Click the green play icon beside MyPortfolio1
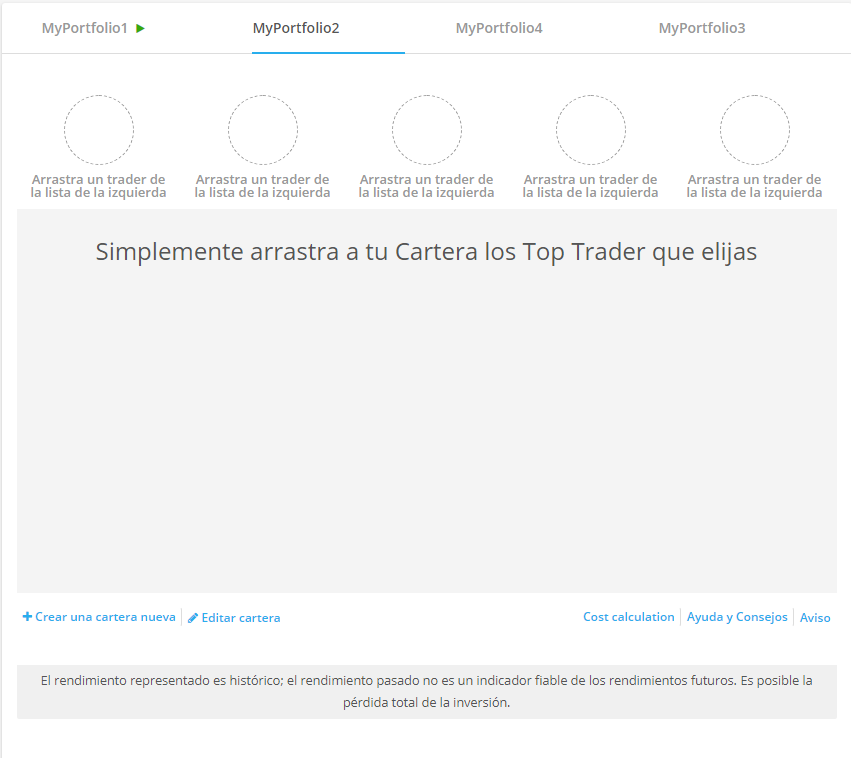Image resolution: width=851 pixels, height=758 pixels. 141,28
